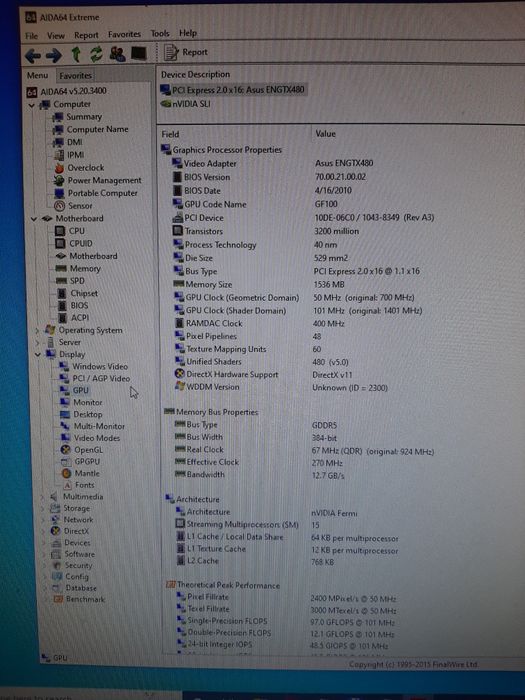Expand the Storage tree node
This screenshot has height=700, width=525.
[43, 508]
